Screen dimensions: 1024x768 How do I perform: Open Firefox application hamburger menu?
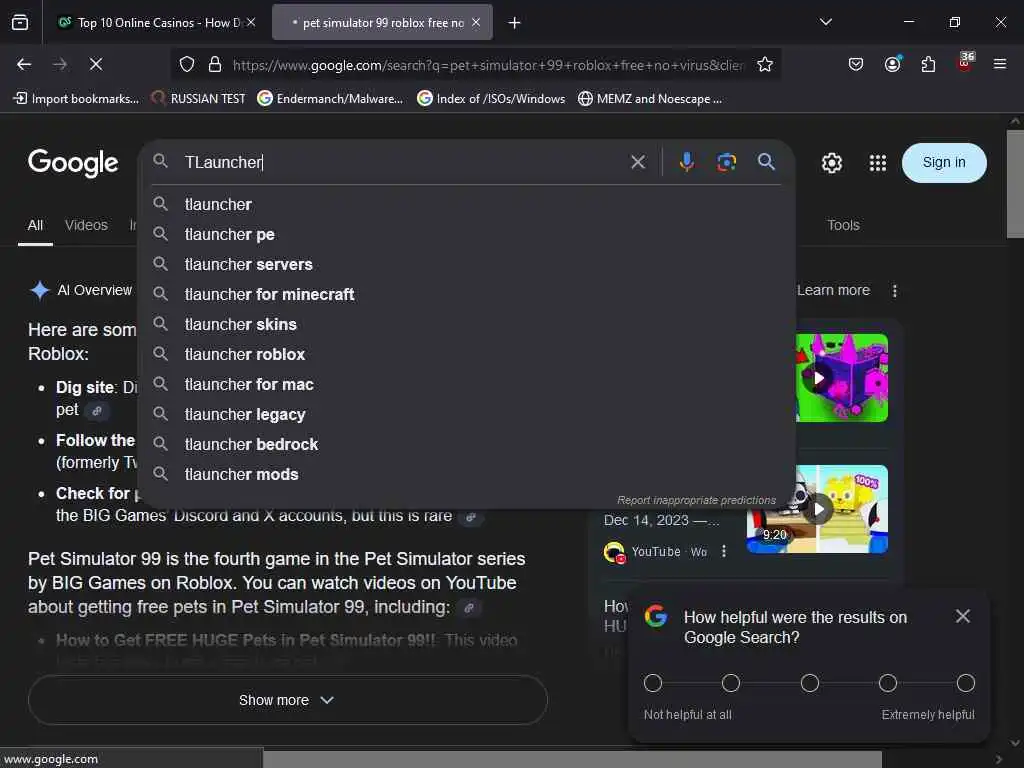tap(1000, 64)
